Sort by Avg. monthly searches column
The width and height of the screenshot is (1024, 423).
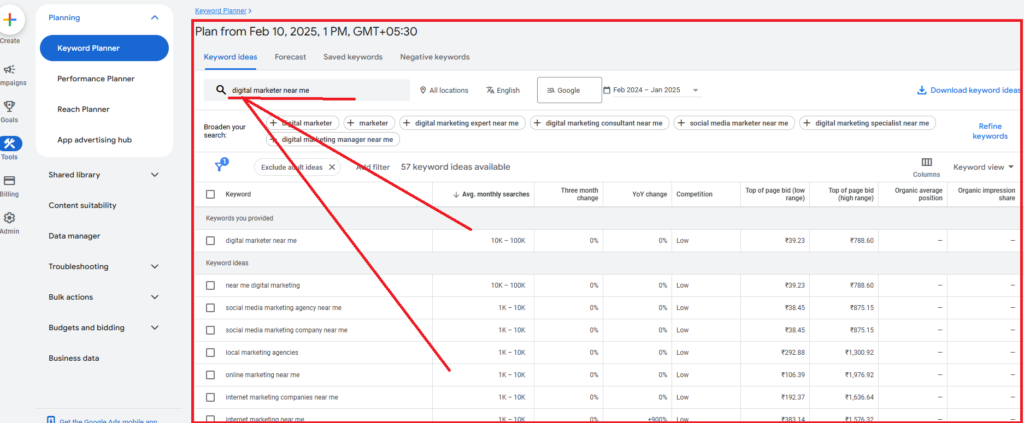pyautogui.click(x=491, y=194)
